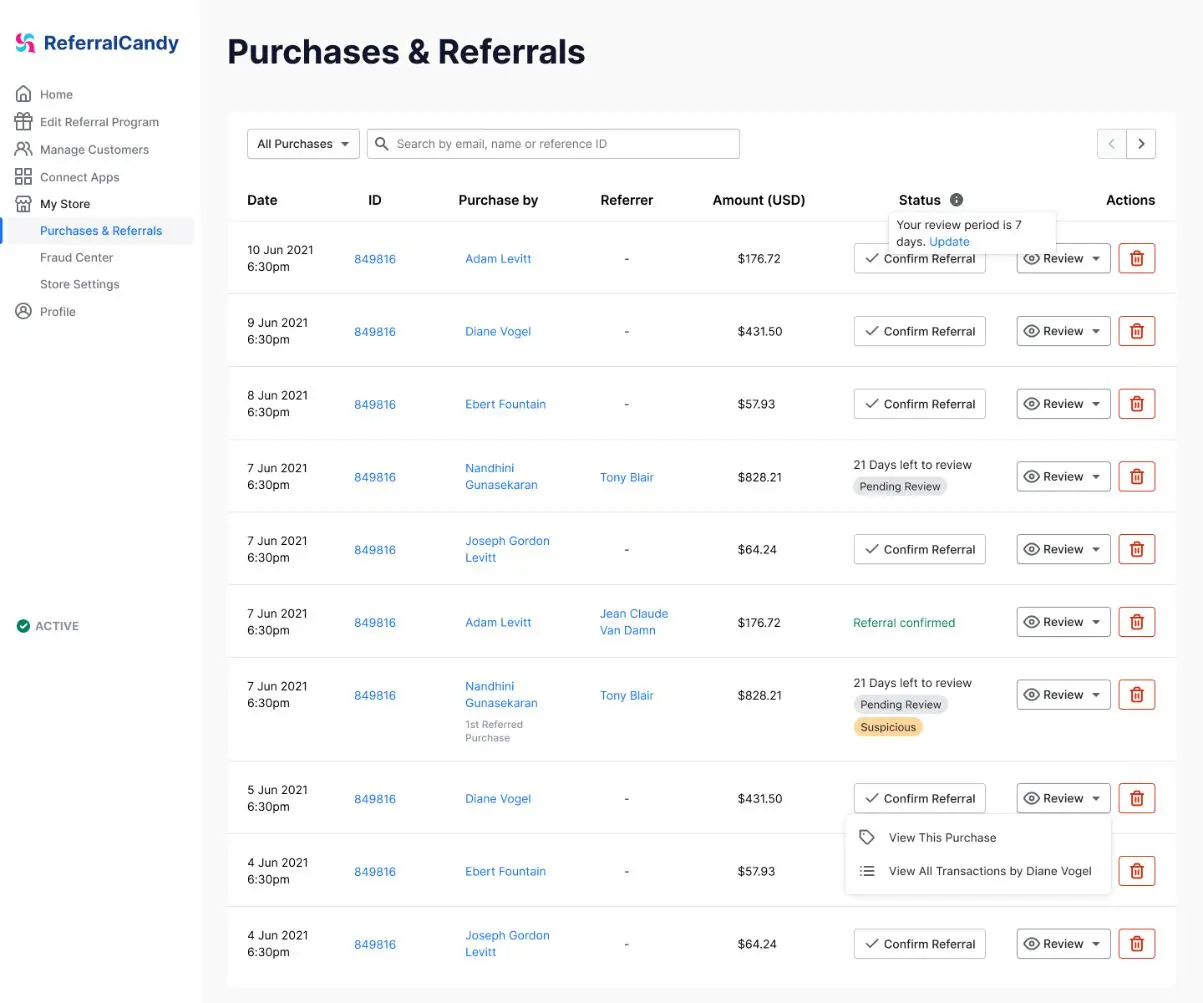The height and width of the screenshot is (1003, 1203).
Task: Open Purchases & Referrals sidebar item
Action: pos(101,230)
